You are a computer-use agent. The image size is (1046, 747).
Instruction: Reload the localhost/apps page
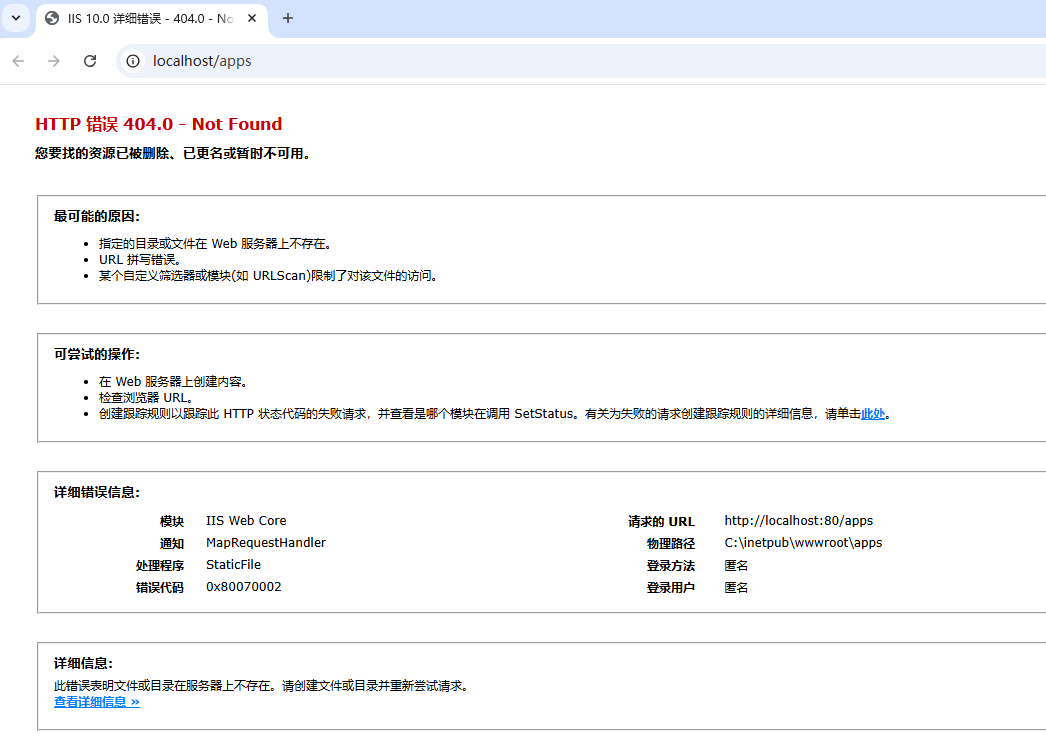[90, 61]
